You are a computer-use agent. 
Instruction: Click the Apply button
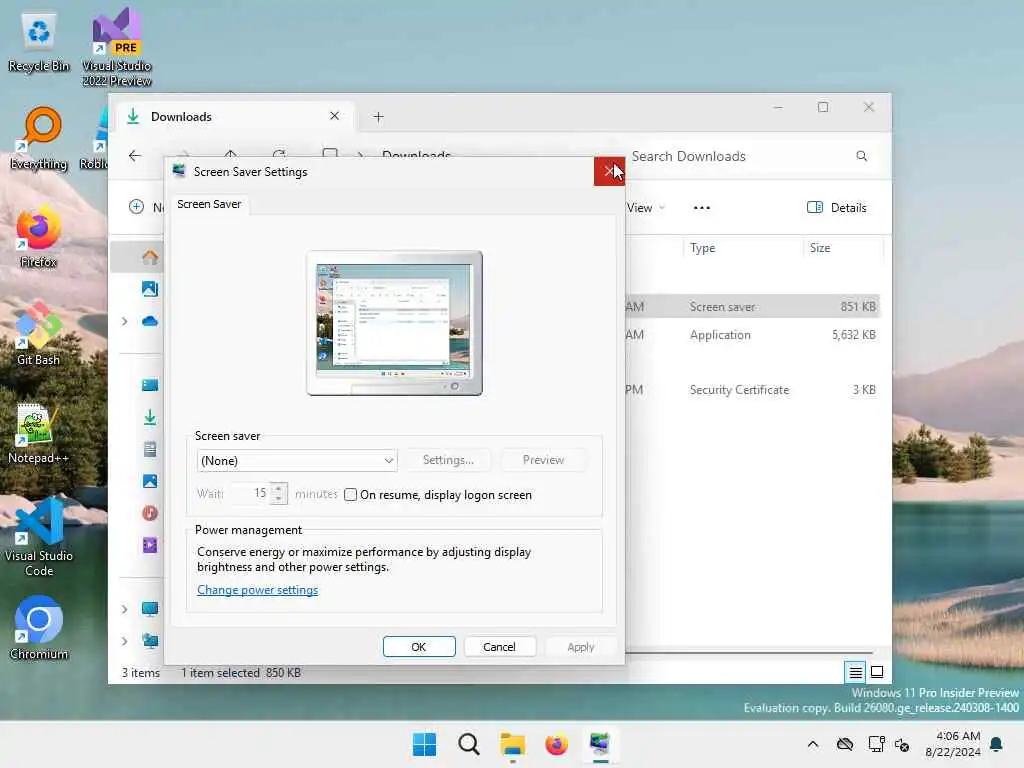click(581, 647)
